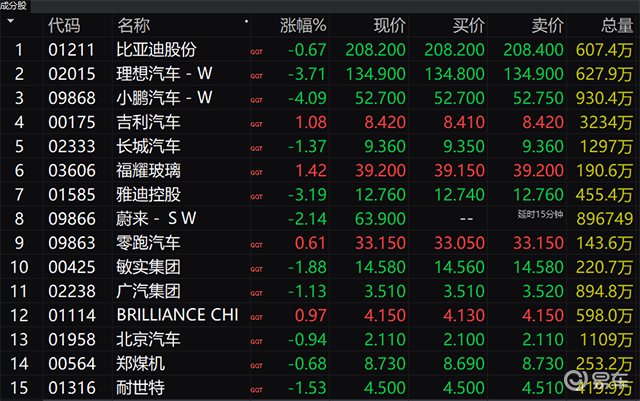Click the -4.09 change percentage value

pyautogui.click(x=307, y=98)
